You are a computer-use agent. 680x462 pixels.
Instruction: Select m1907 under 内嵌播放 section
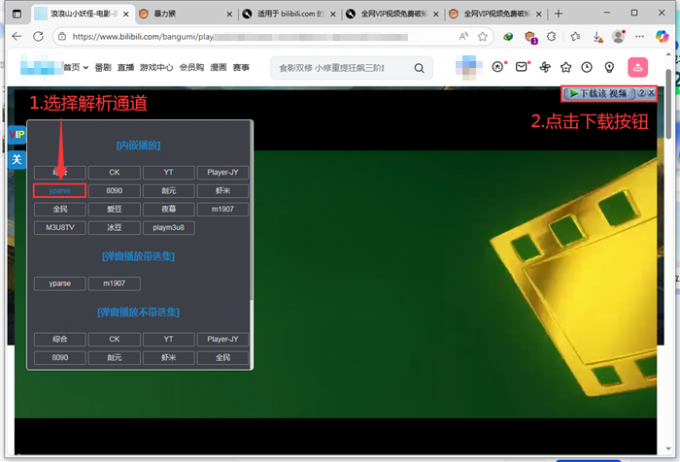(223, 209)
